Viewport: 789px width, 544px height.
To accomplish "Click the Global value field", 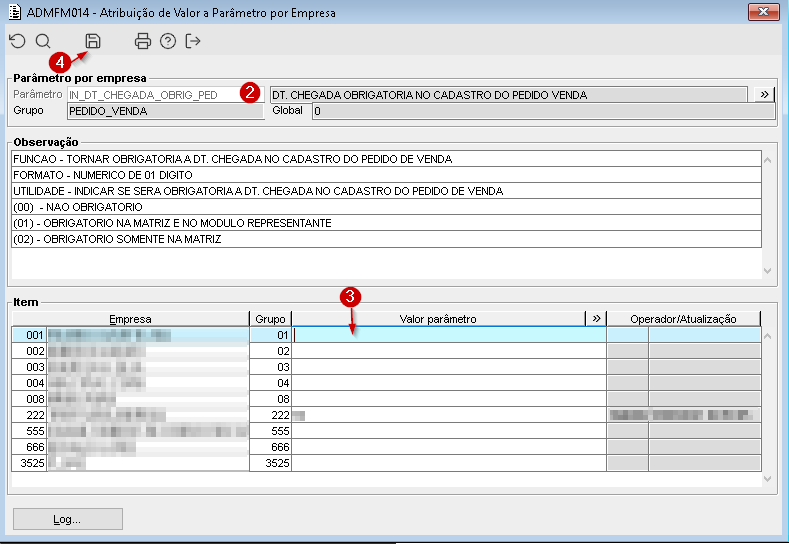I will pyautogui.click(x=543, y=111).
